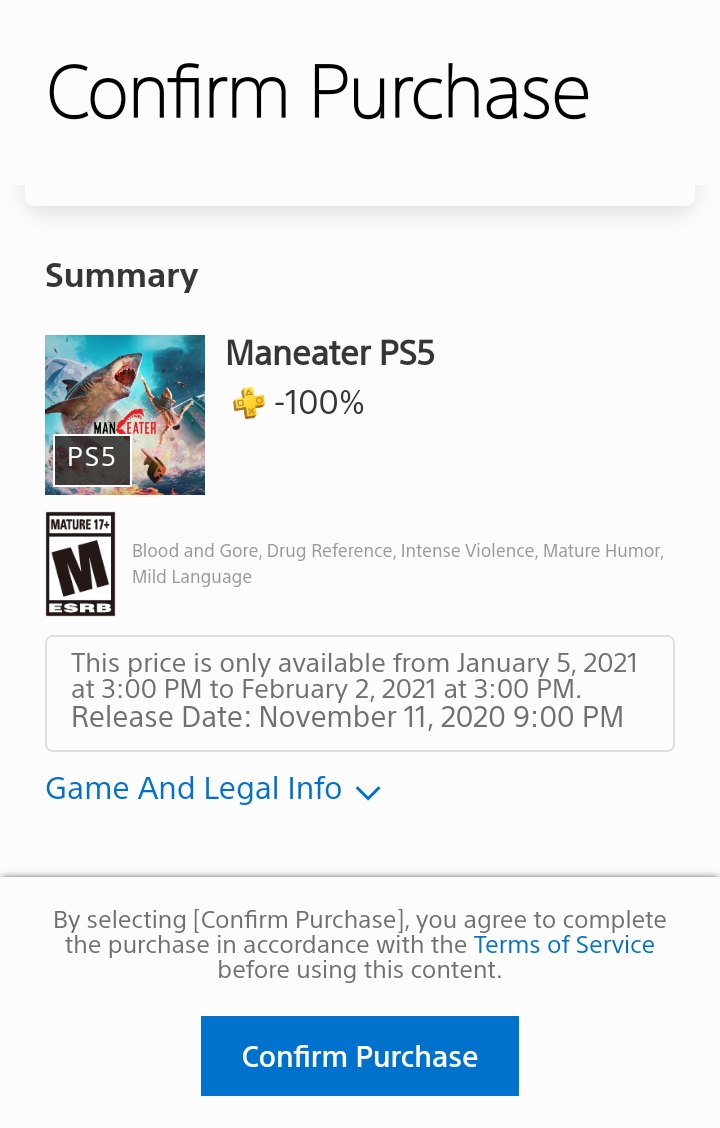Click the ESRB Mature 17+ rating icon
Screen dimensions: 720x1128
(80, 564)
